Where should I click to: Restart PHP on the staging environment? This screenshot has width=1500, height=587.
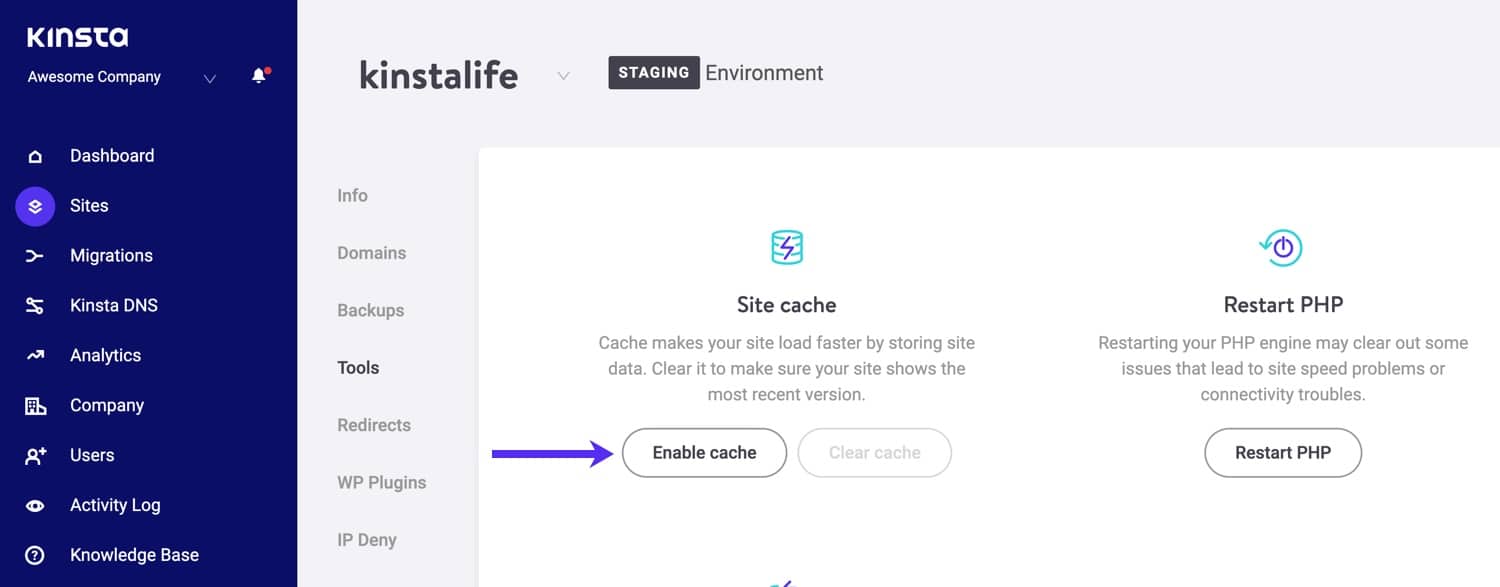click(x=1282, y=452)
